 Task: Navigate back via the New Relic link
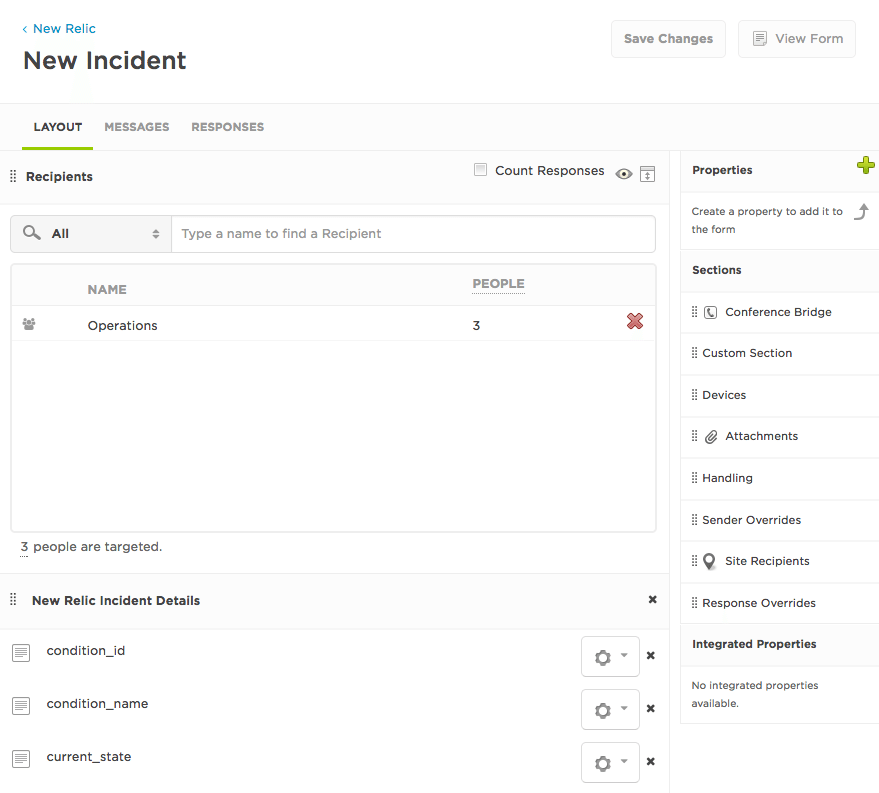58,28
